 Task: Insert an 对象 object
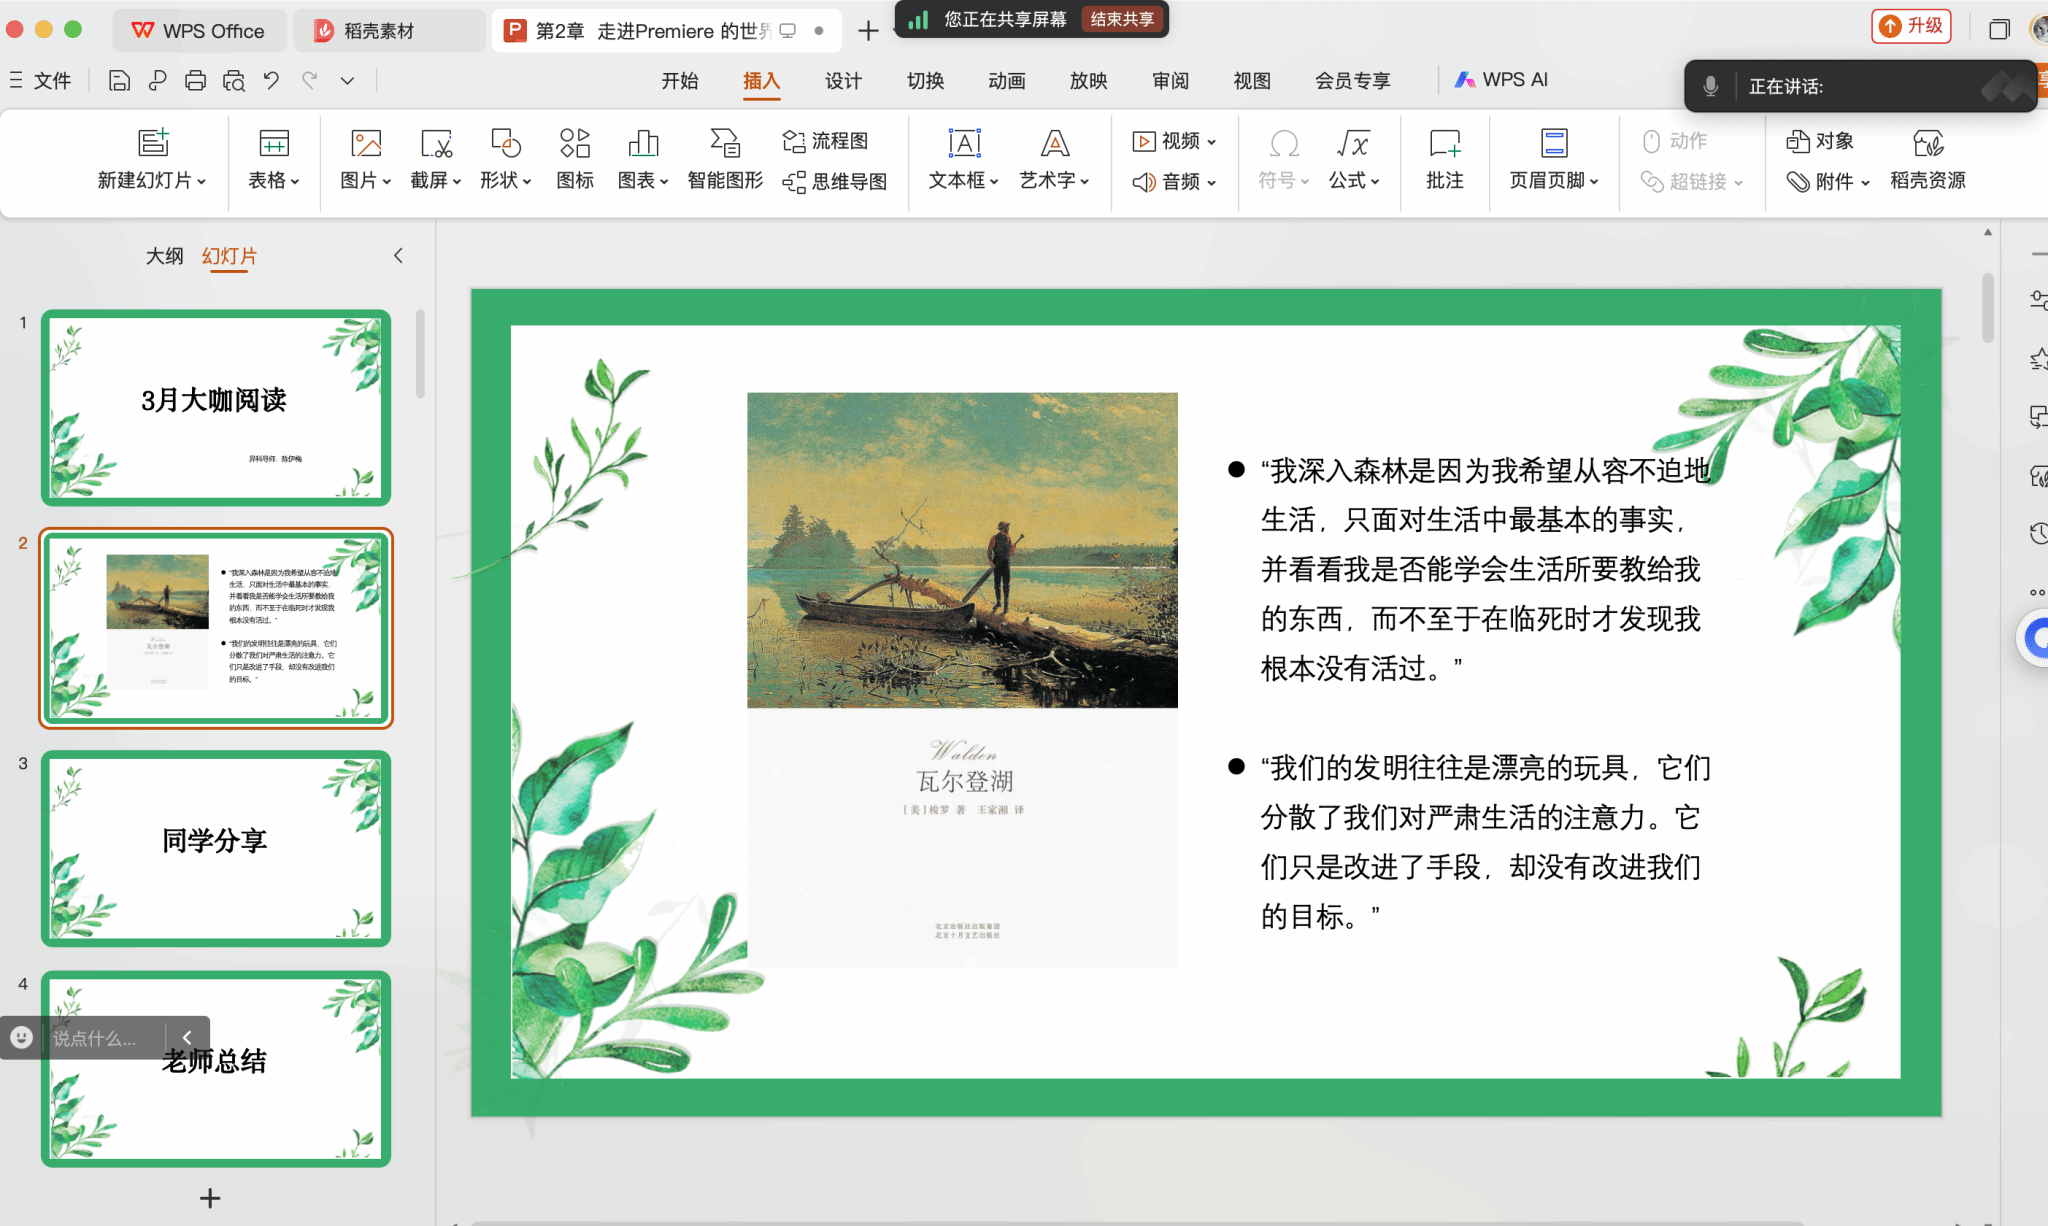click(1819, 141)
